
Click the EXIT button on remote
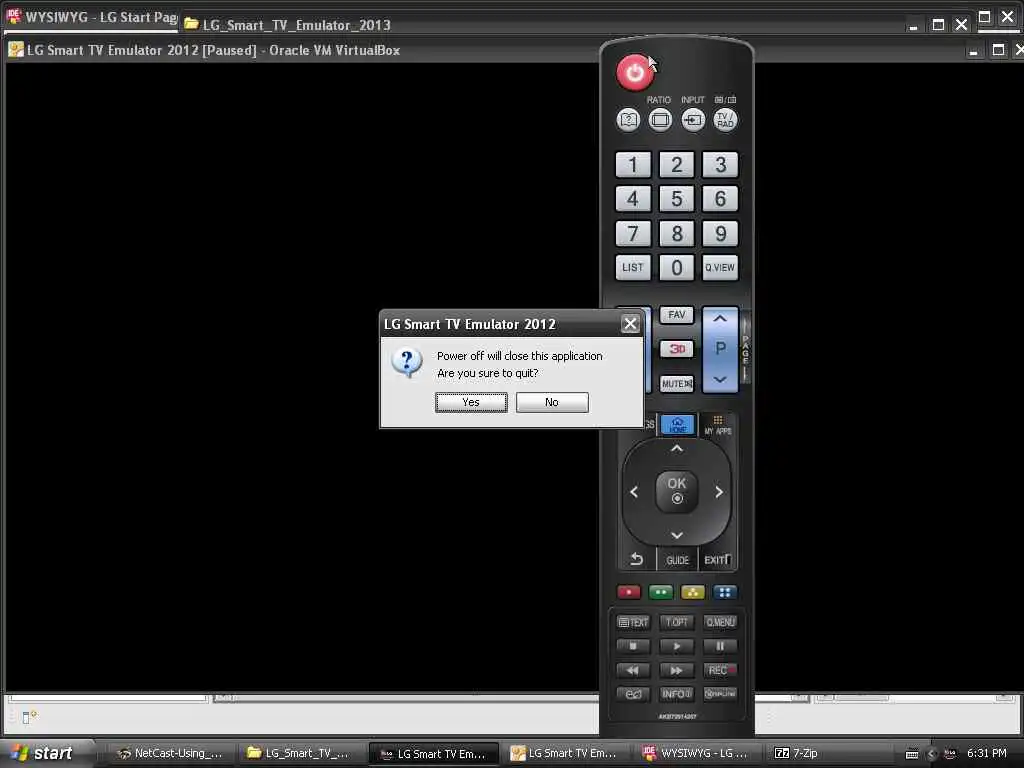click(x=718, y=560)
